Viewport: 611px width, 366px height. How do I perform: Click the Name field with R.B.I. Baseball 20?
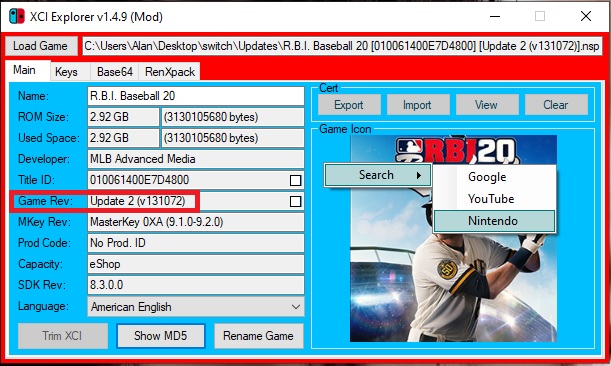pyautogui.click(x=196, y=96)
